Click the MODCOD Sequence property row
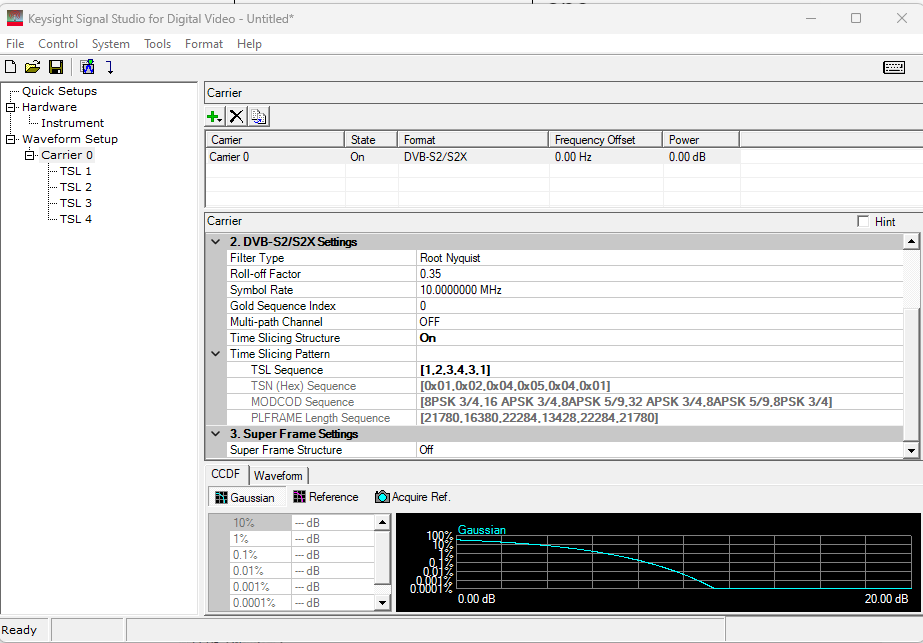Image resolution: width=923 pixels, height=643 pixels. pyautogui.click(x=565, y=402)
